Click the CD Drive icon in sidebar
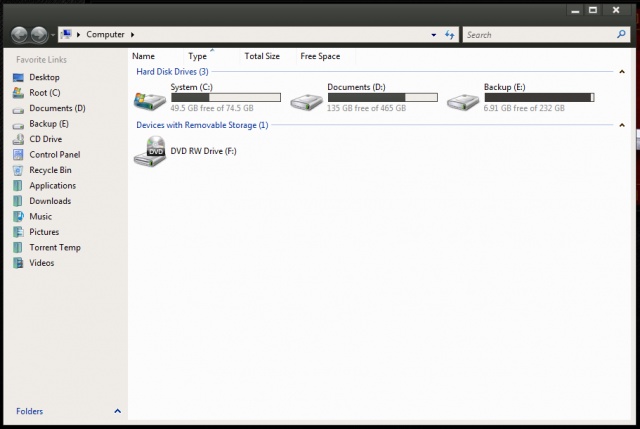The image size is (640, 429). [x=18, y=140]
